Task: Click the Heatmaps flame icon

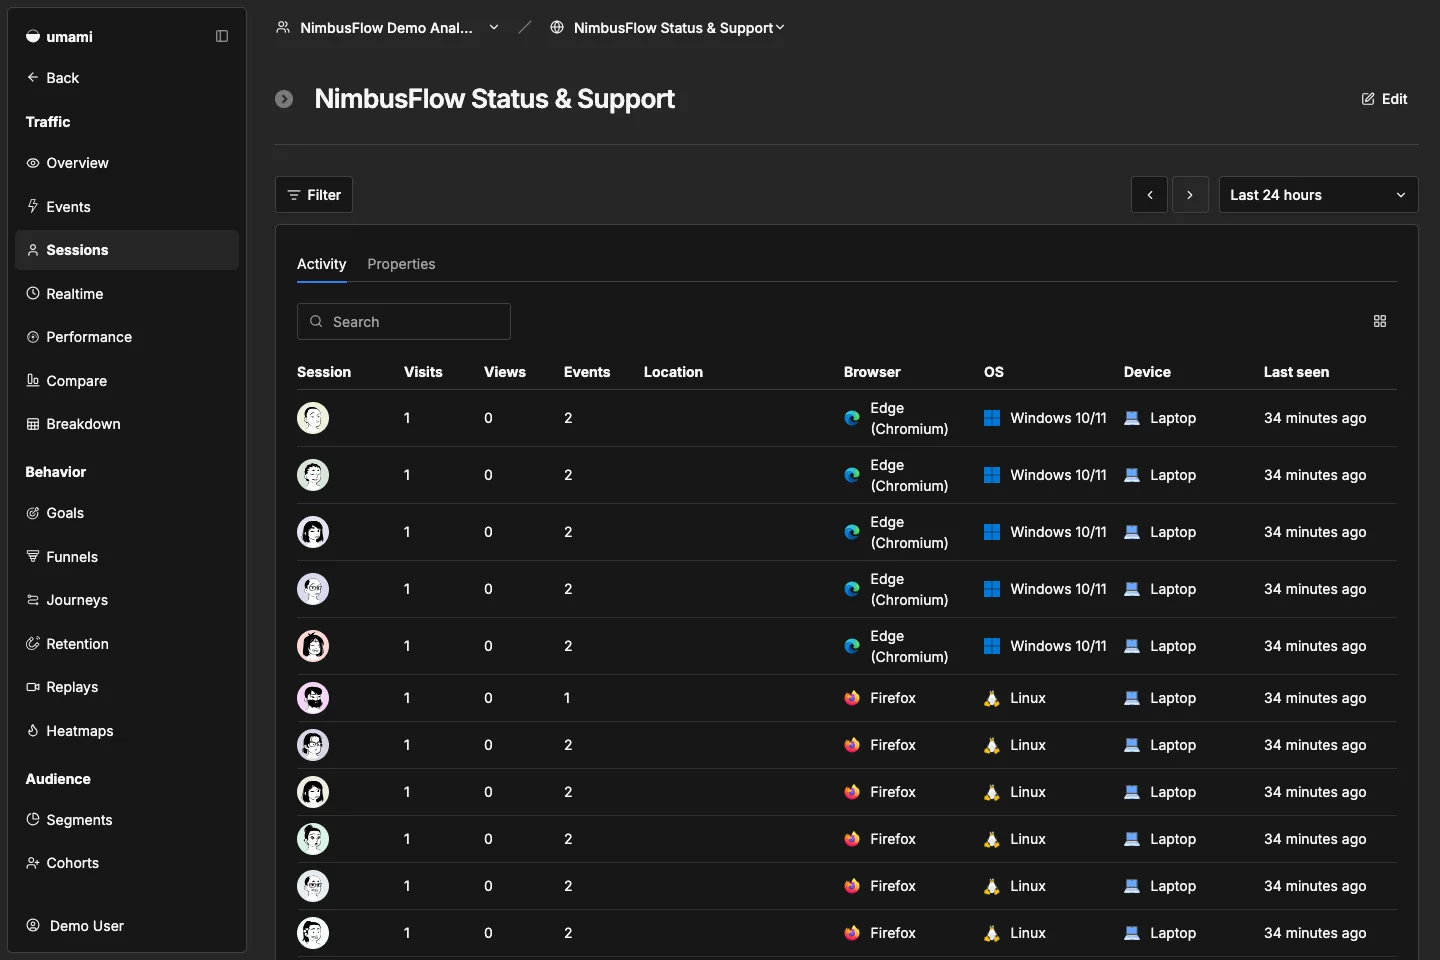Action: (x=33, y=731)
